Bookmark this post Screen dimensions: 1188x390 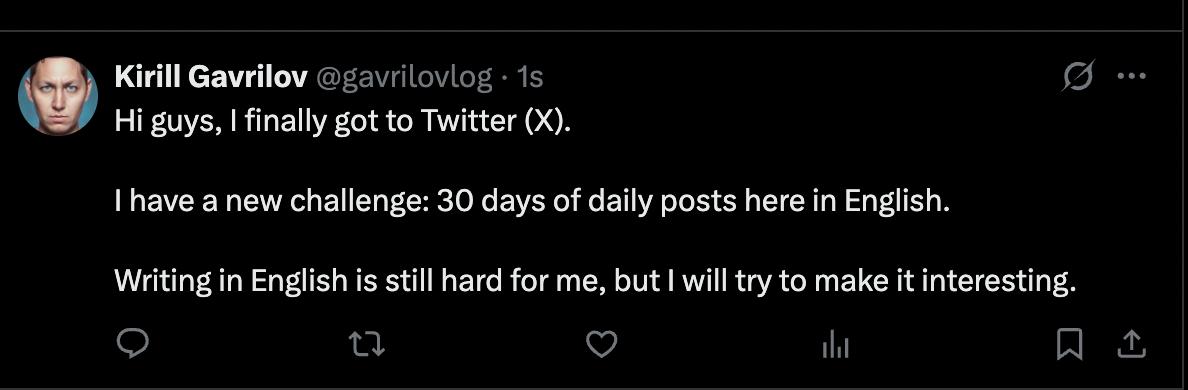tap(1068, 346)
